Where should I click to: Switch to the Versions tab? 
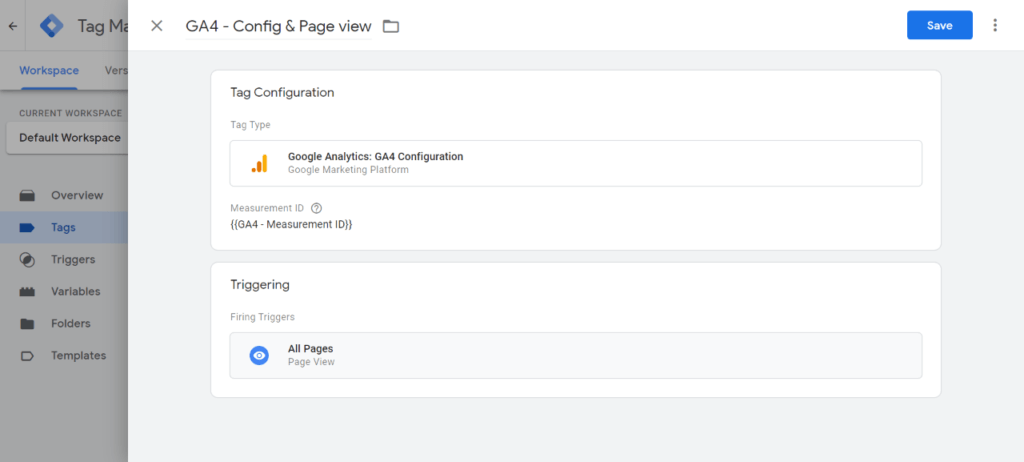coord(116,71)
